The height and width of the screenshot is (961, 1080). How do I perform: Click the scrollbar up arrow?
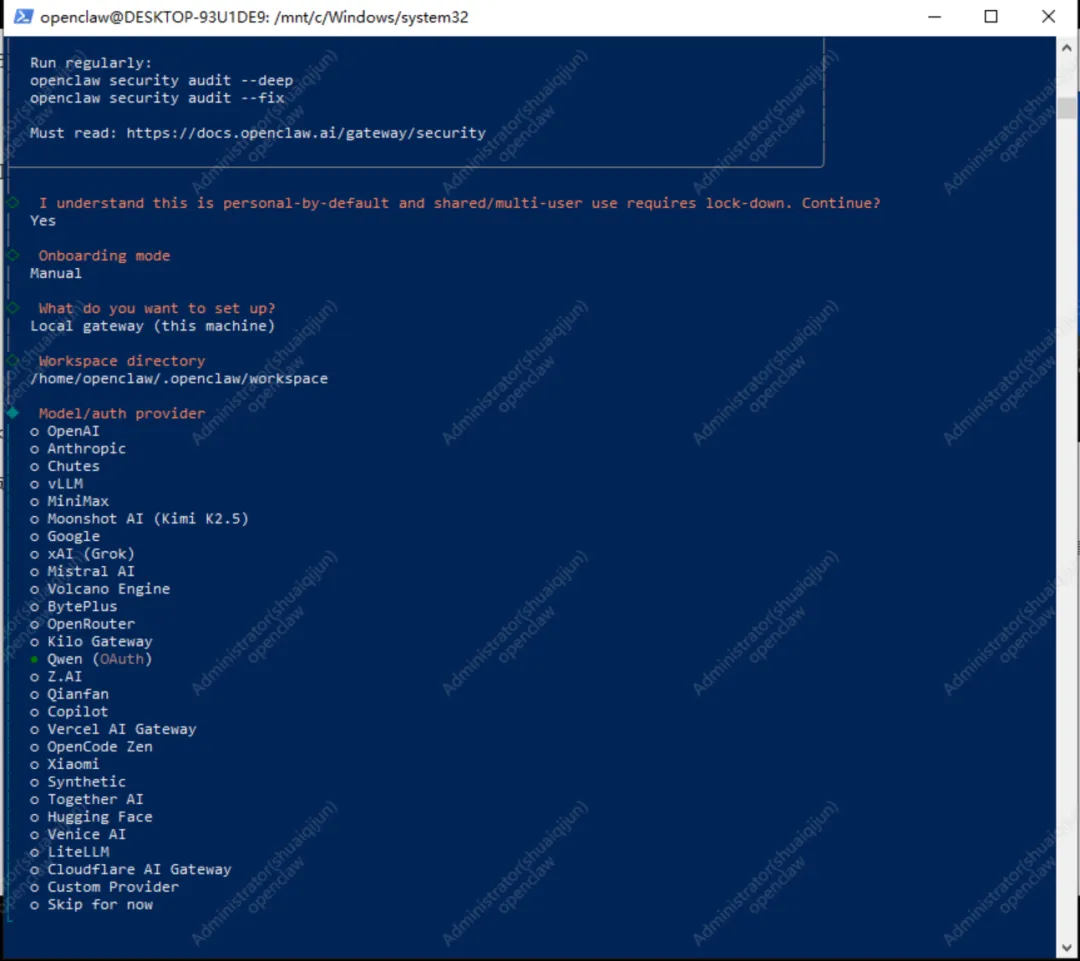[x=1067, y=48]
